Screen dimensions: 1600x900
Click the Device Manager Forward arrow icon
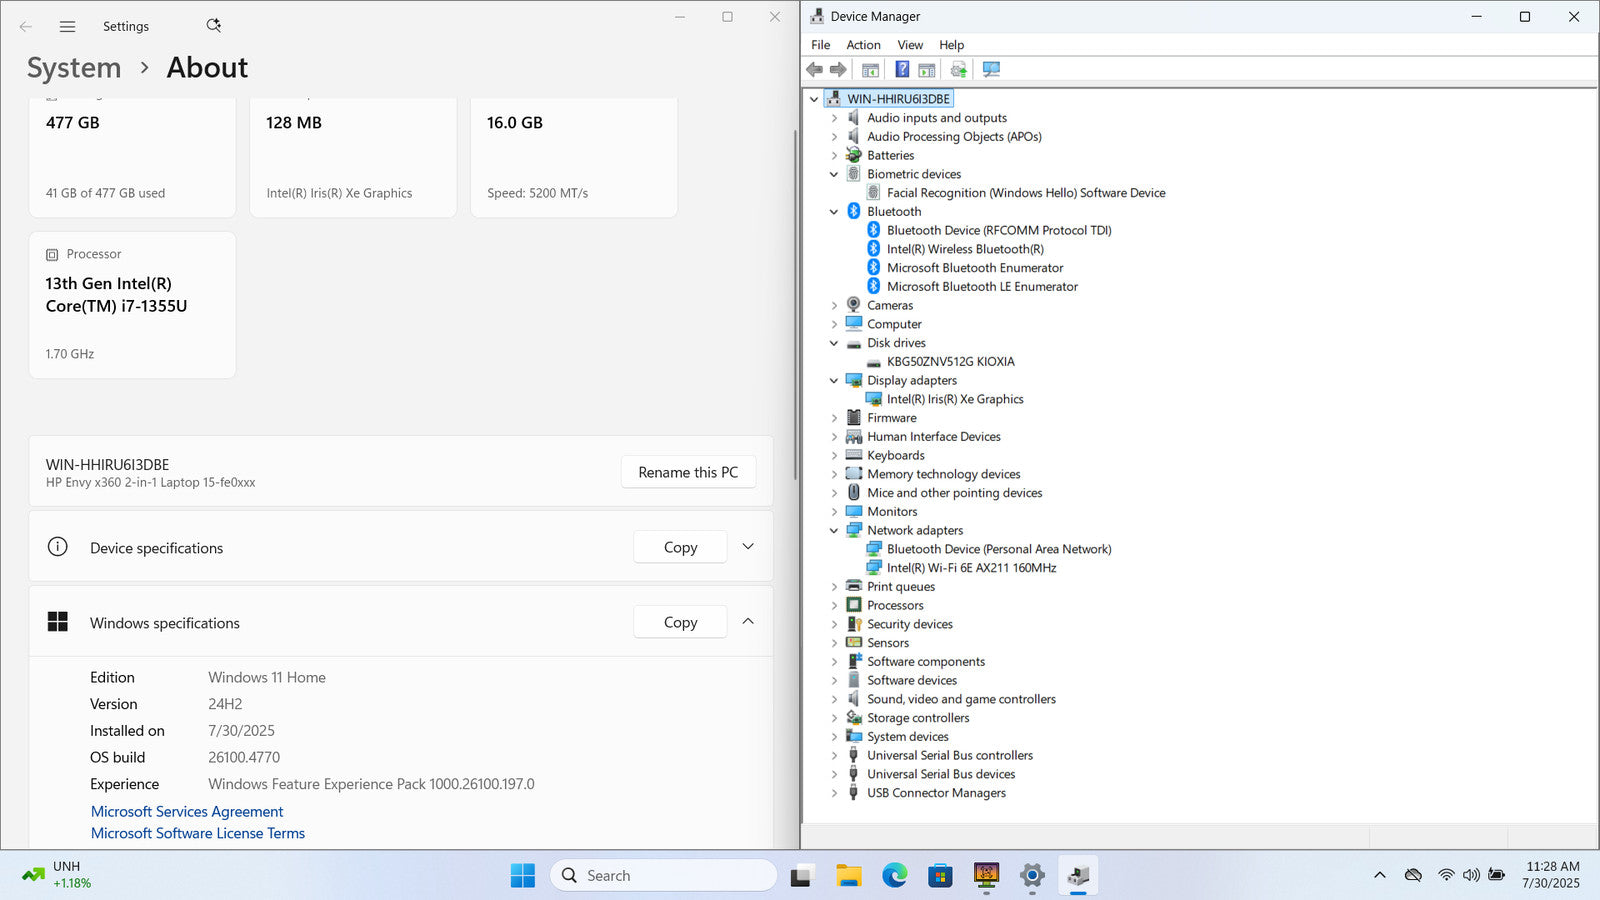click(x=838, y=69)
